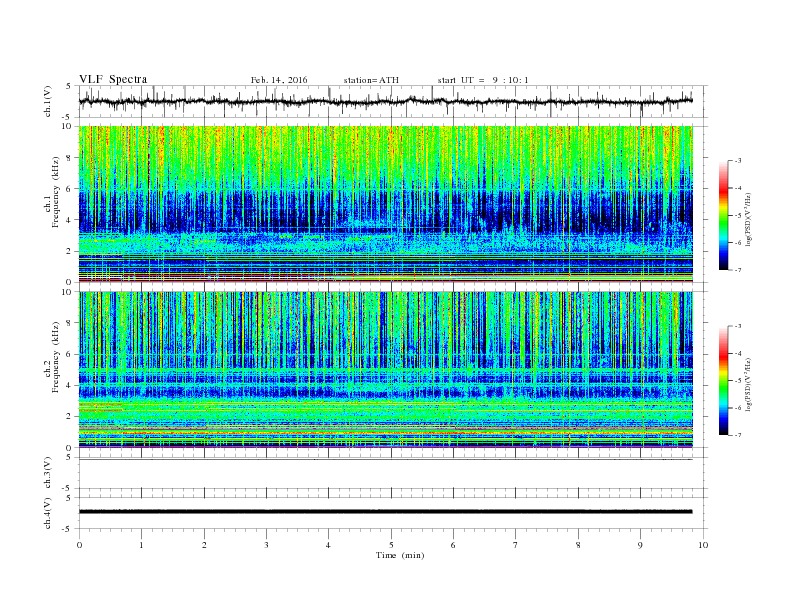Click inside the ch.1 spectrogram panel
This screenshot has width=792, height=612.
[386, 204]
